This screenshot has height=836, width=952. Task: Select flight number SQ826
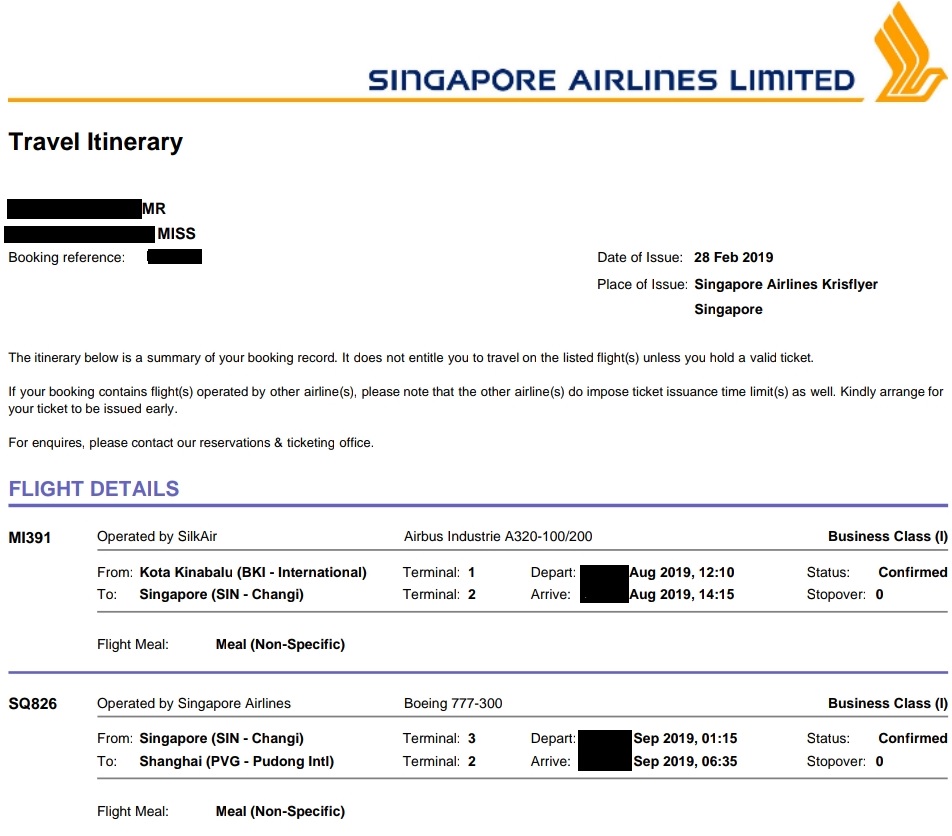click(x=32, y=704)
